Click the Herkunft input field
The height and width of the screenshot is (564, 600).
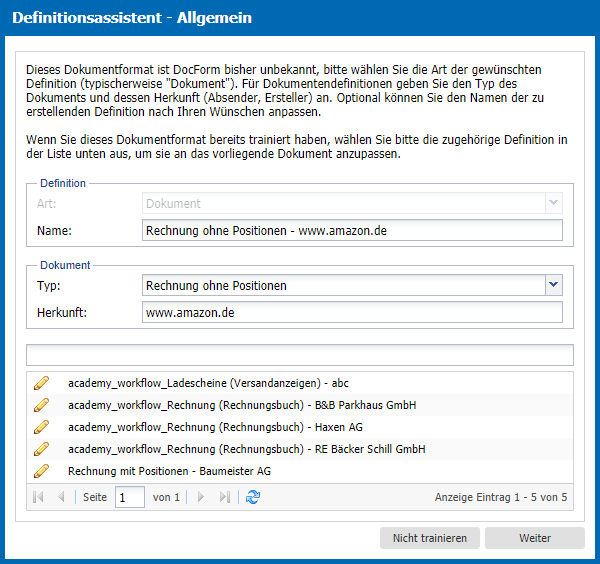[x=352, y=312]
